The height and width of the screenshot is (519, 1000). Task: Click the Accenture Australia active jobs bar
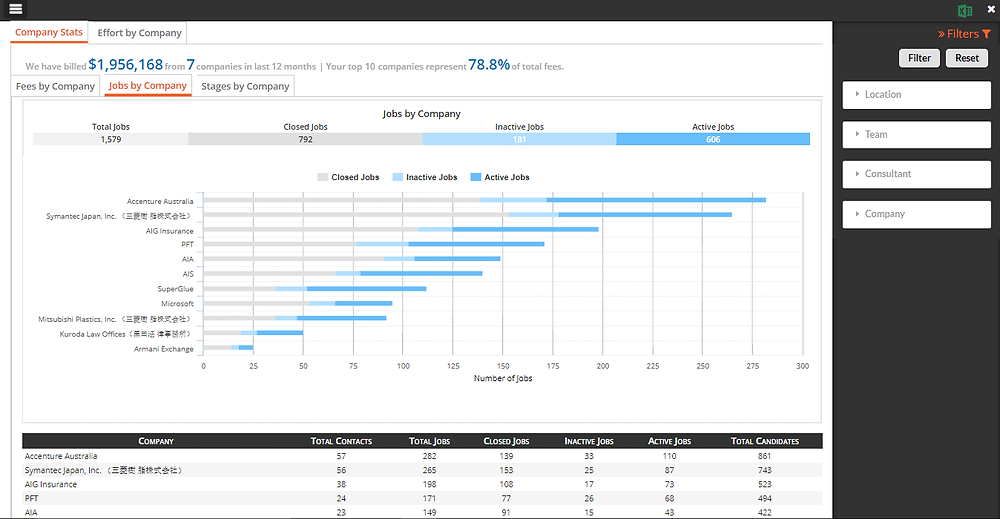pyautogui.click(x=656, y=200)
